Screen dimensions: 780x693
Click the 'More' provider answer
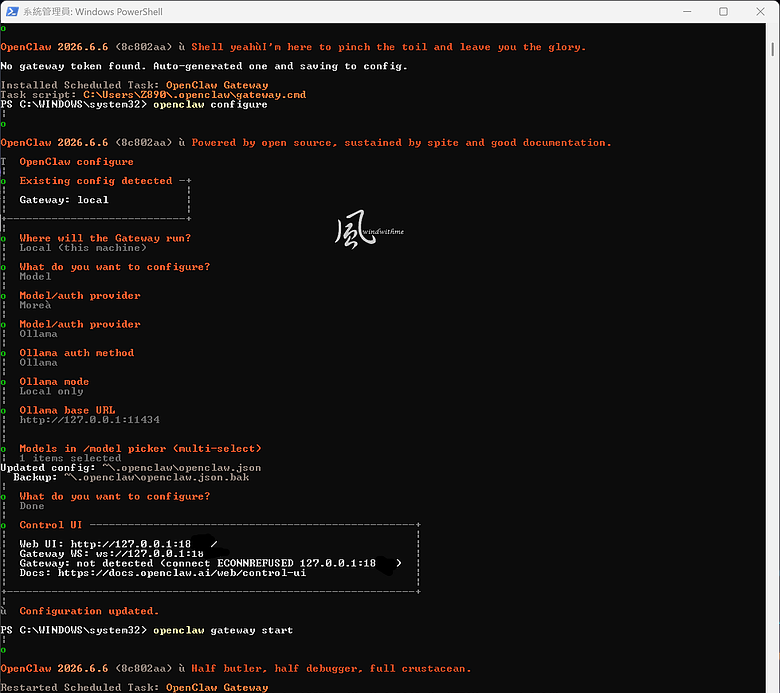point(35,305)
